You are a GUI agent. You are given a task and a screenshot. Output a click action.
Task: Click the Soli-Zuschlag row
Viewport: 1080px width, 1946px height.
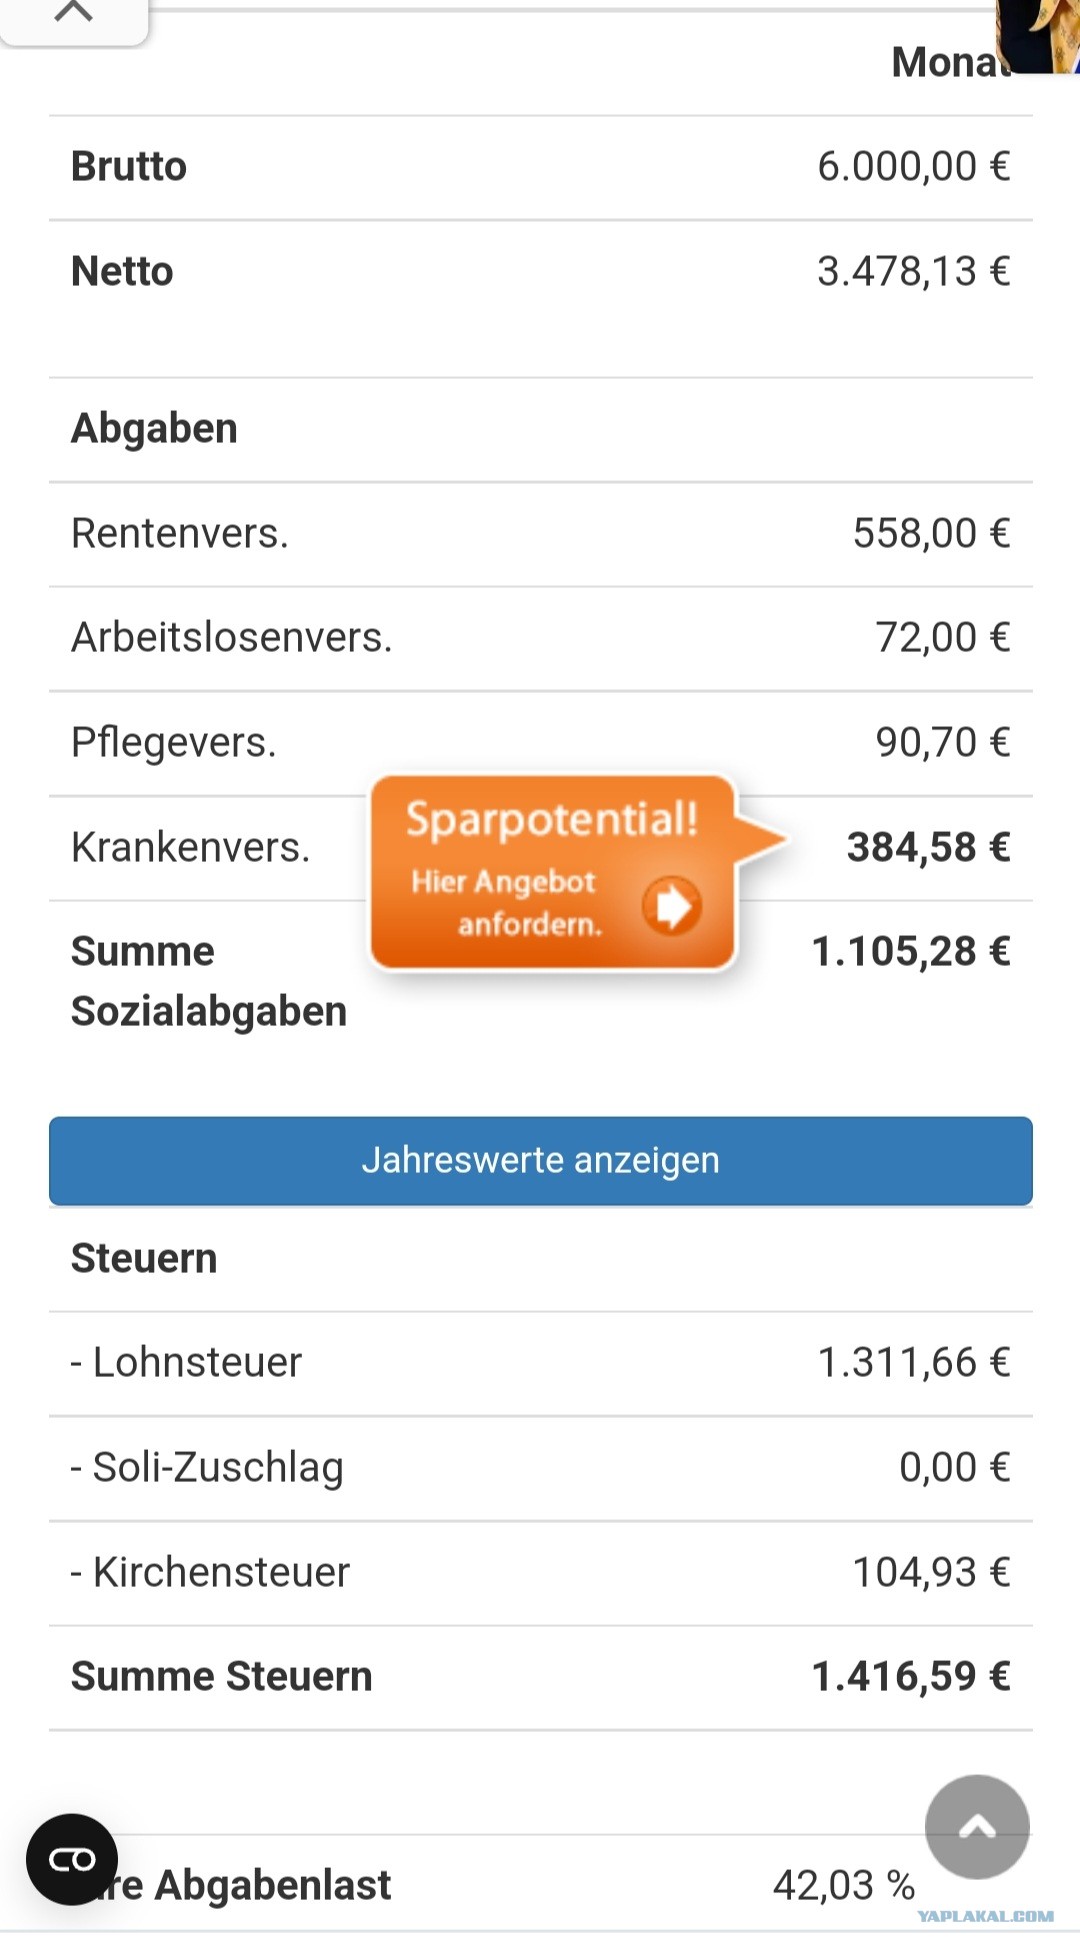541,1468
